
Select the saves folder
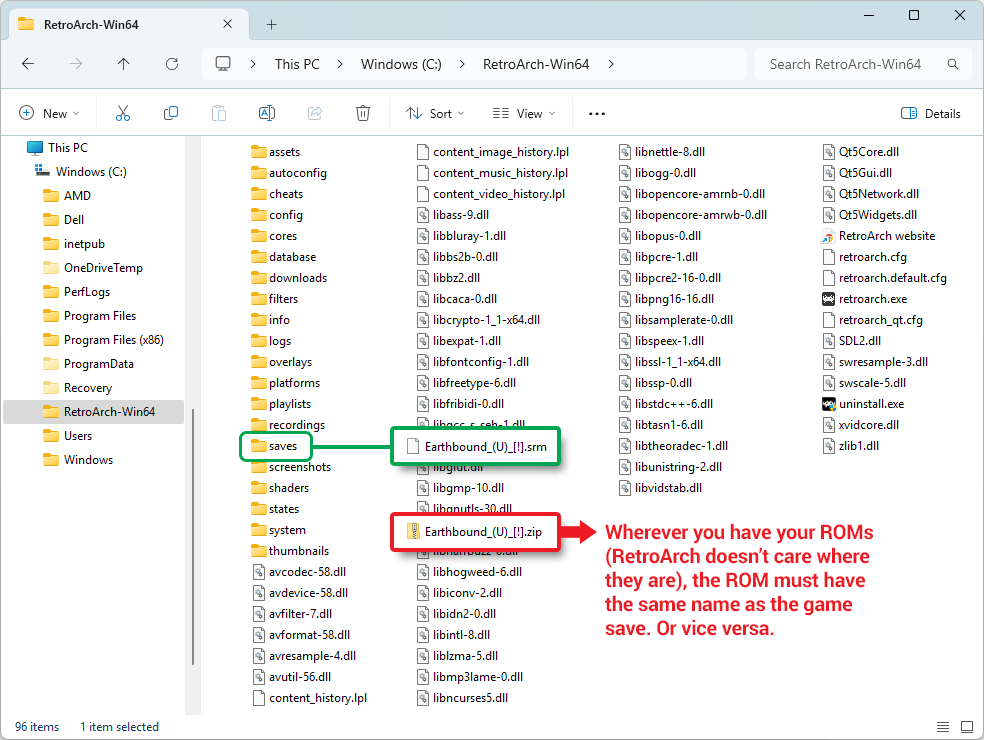274,446
